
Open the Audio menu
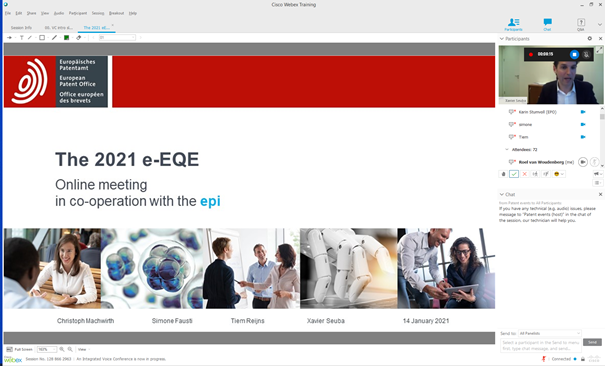(59, 13)
